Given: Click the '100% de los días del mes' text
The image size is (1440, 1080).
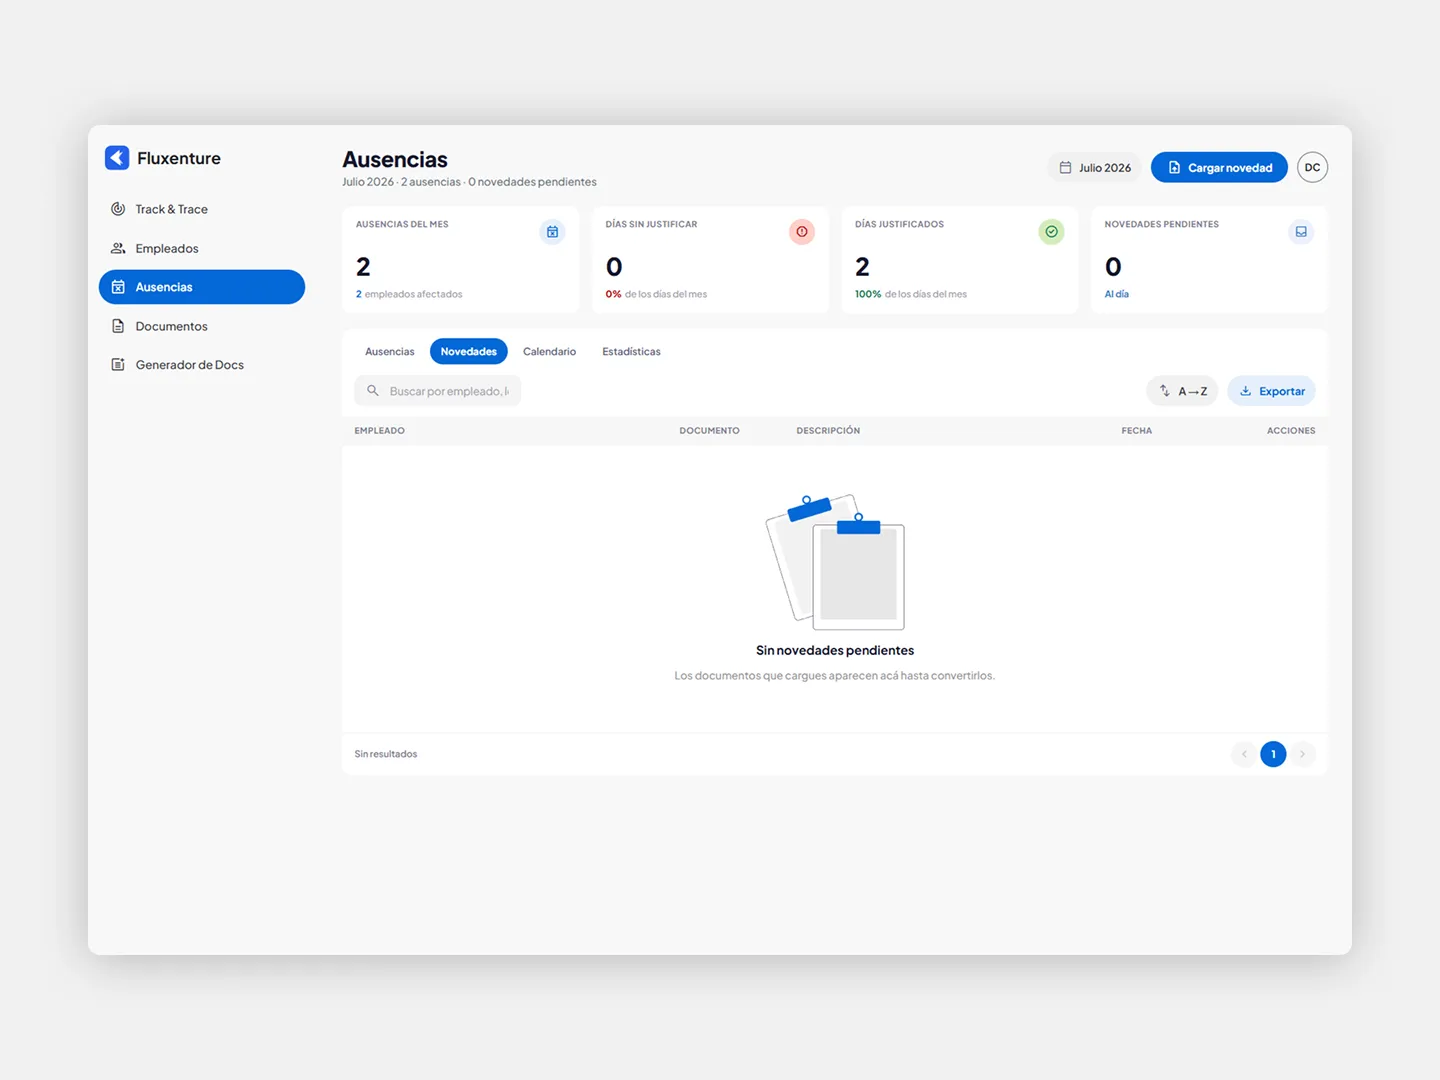Looking at the screenshot, I should coord(911,294).
